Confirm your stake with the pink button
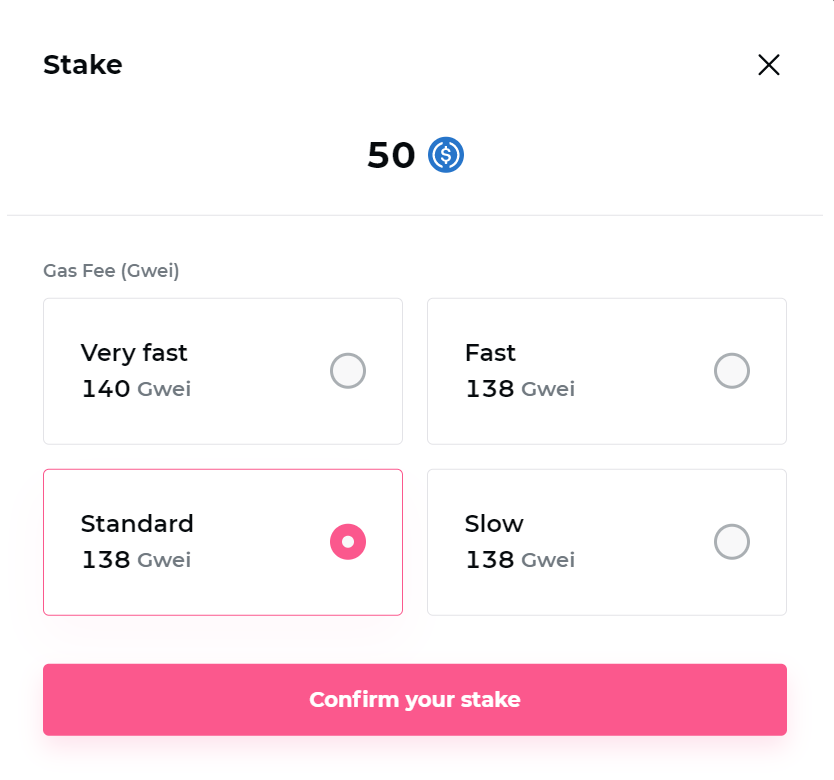Screen dimensions: 834x780 (x=415, y=700)
